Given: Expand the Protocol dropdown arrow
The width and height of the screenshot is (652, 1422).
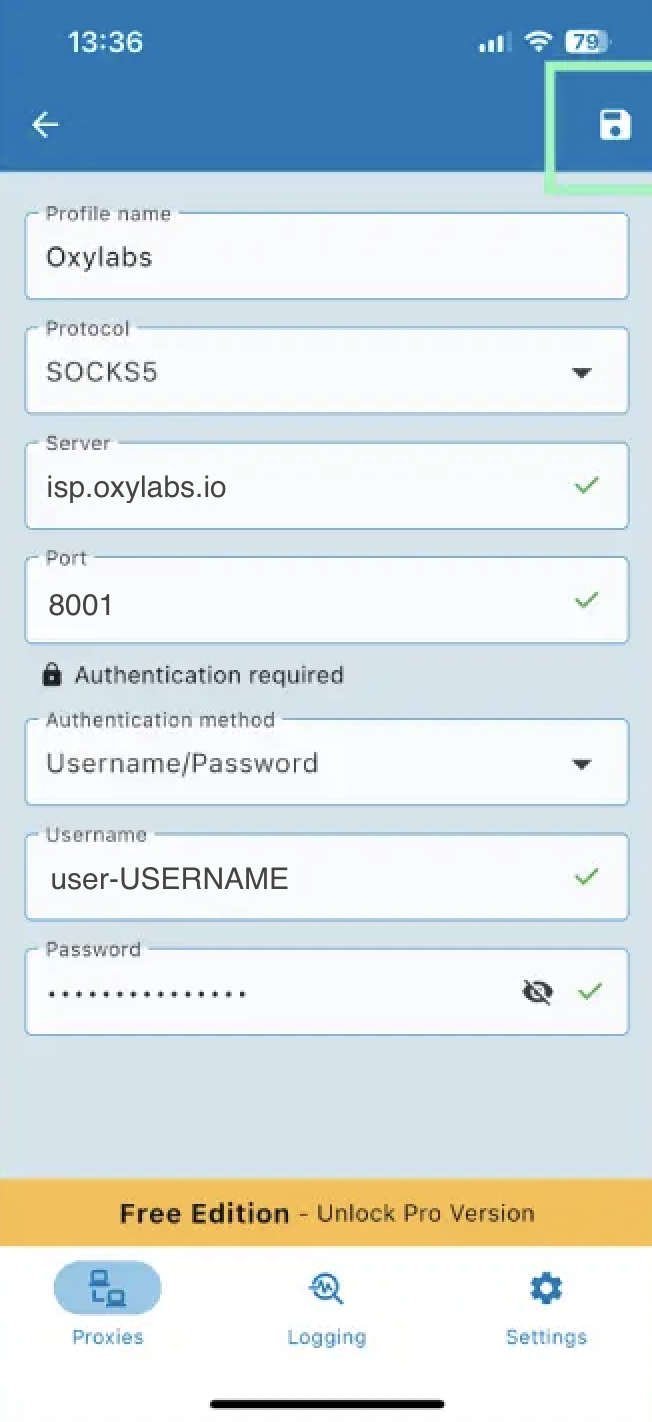Looking at the screenshot, I should [581, 373].
